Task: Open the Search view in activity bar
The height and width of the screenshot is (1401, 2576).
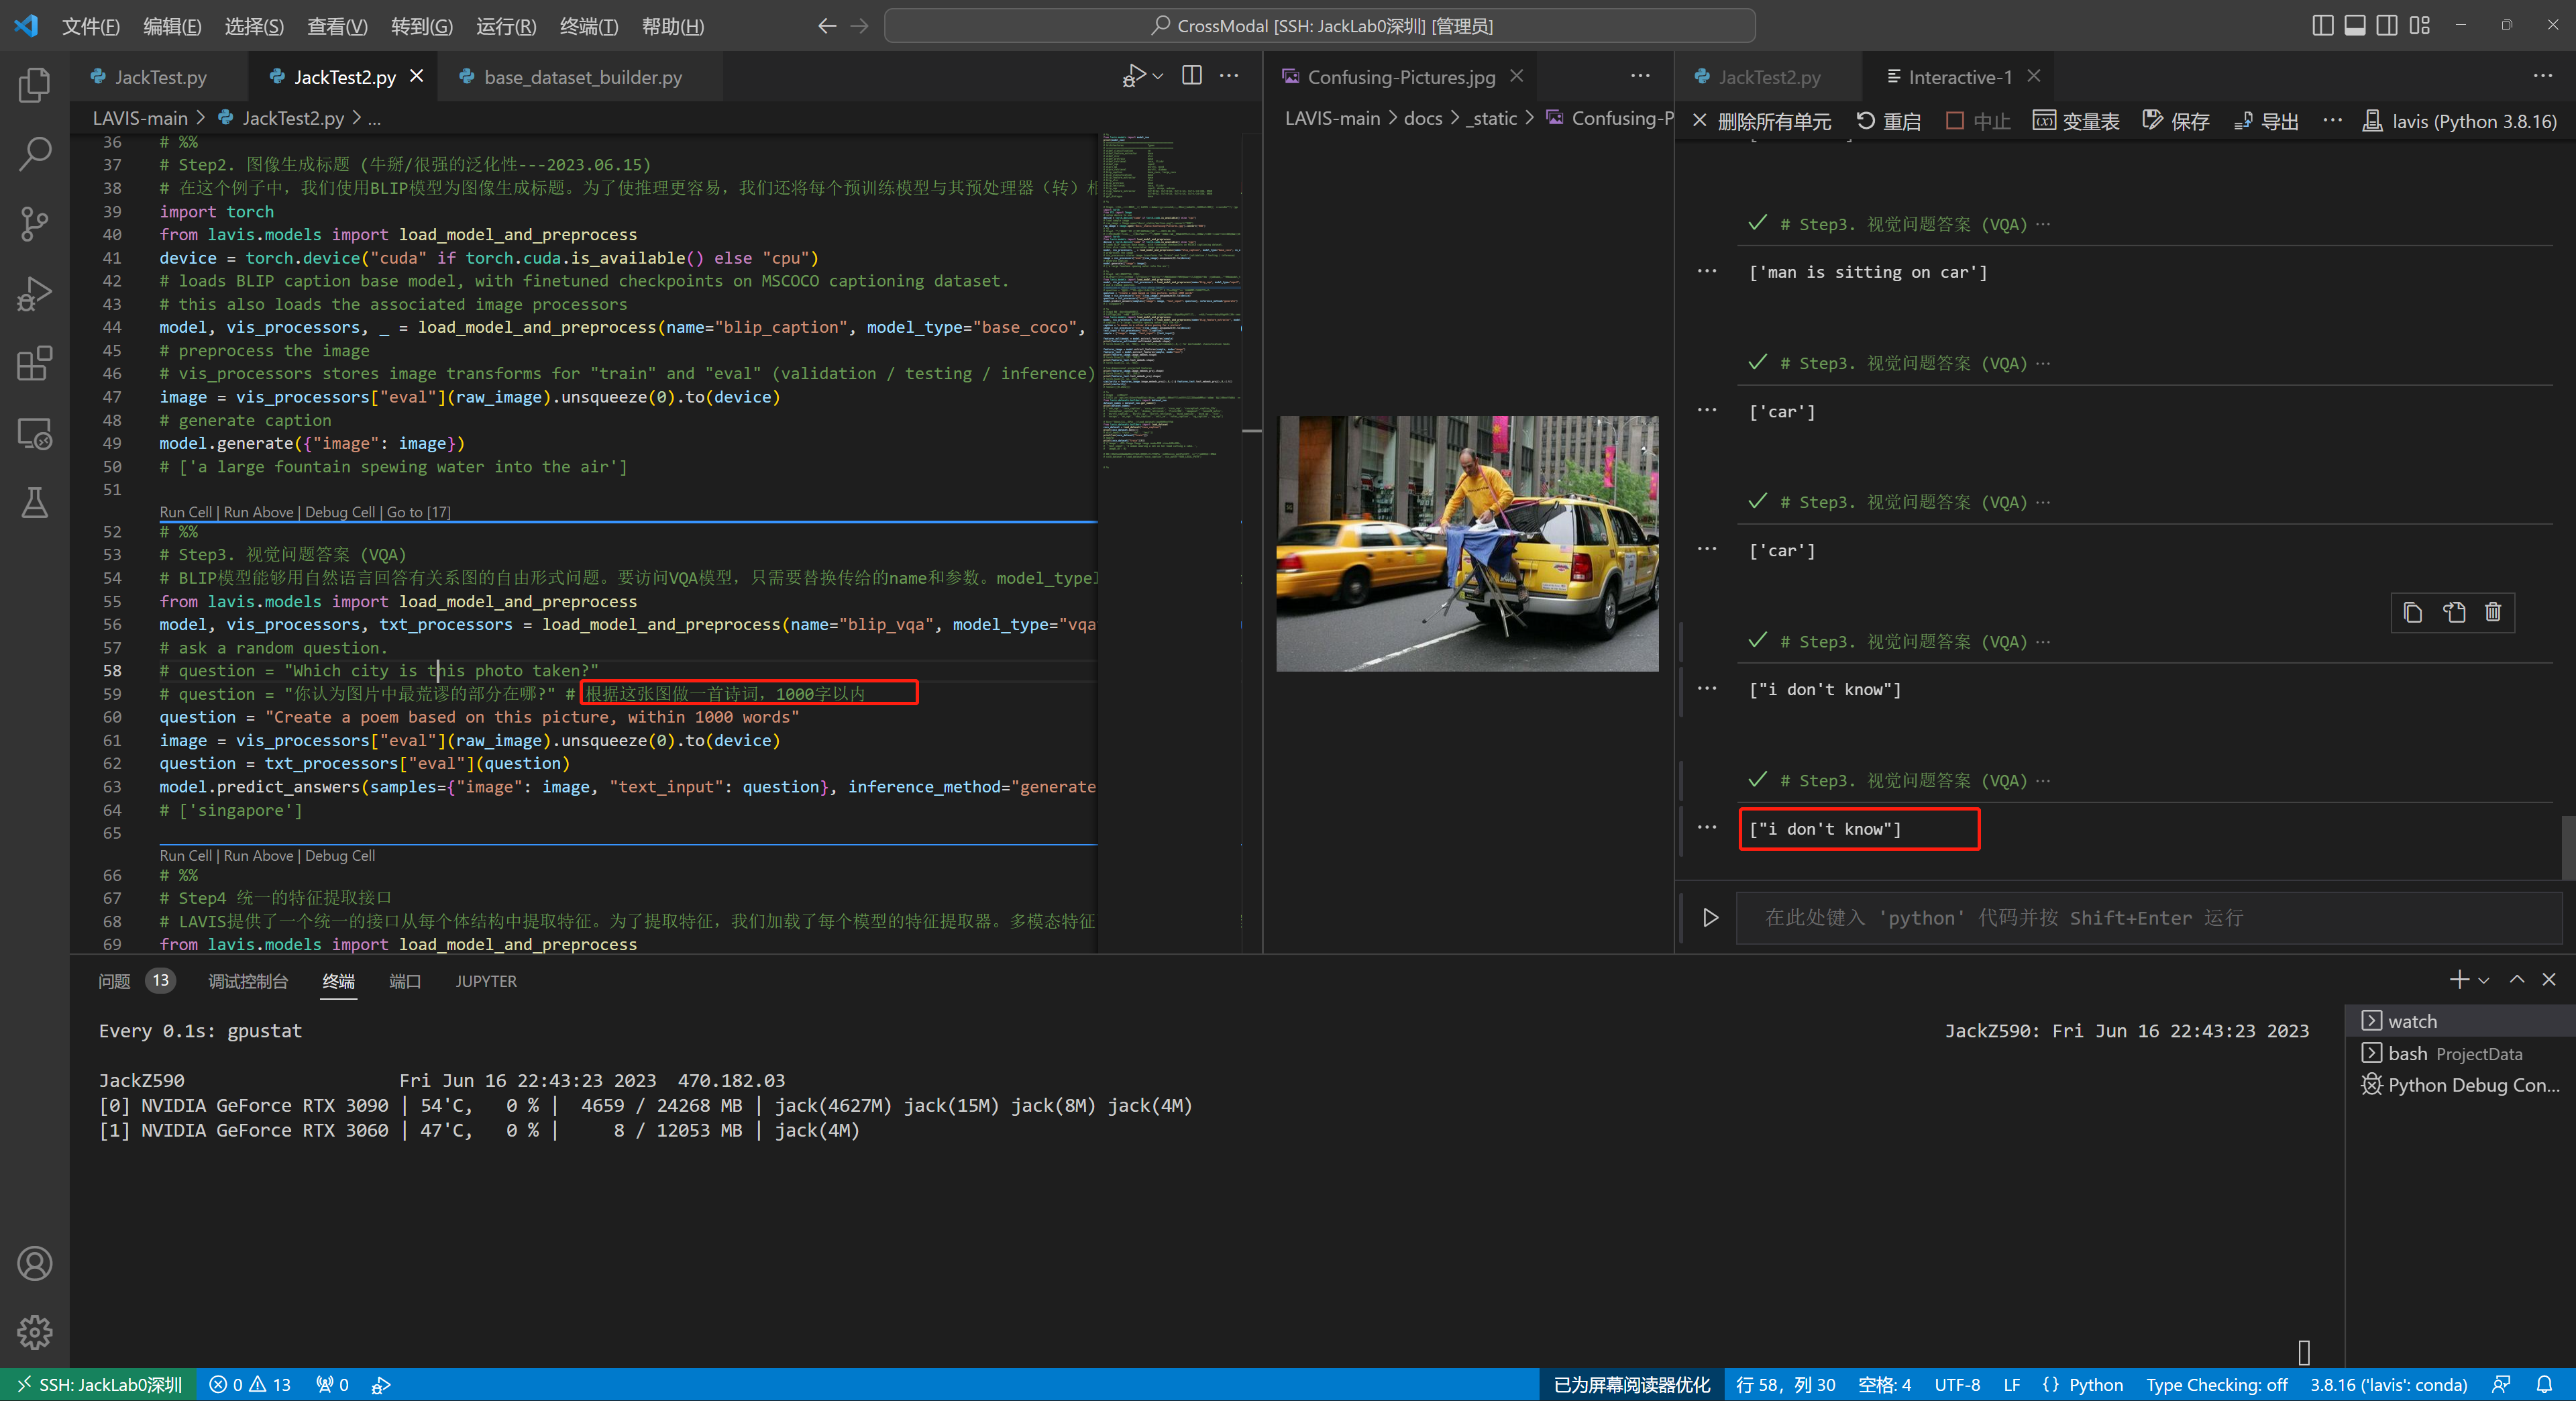Action: click(x=34, y=154)
